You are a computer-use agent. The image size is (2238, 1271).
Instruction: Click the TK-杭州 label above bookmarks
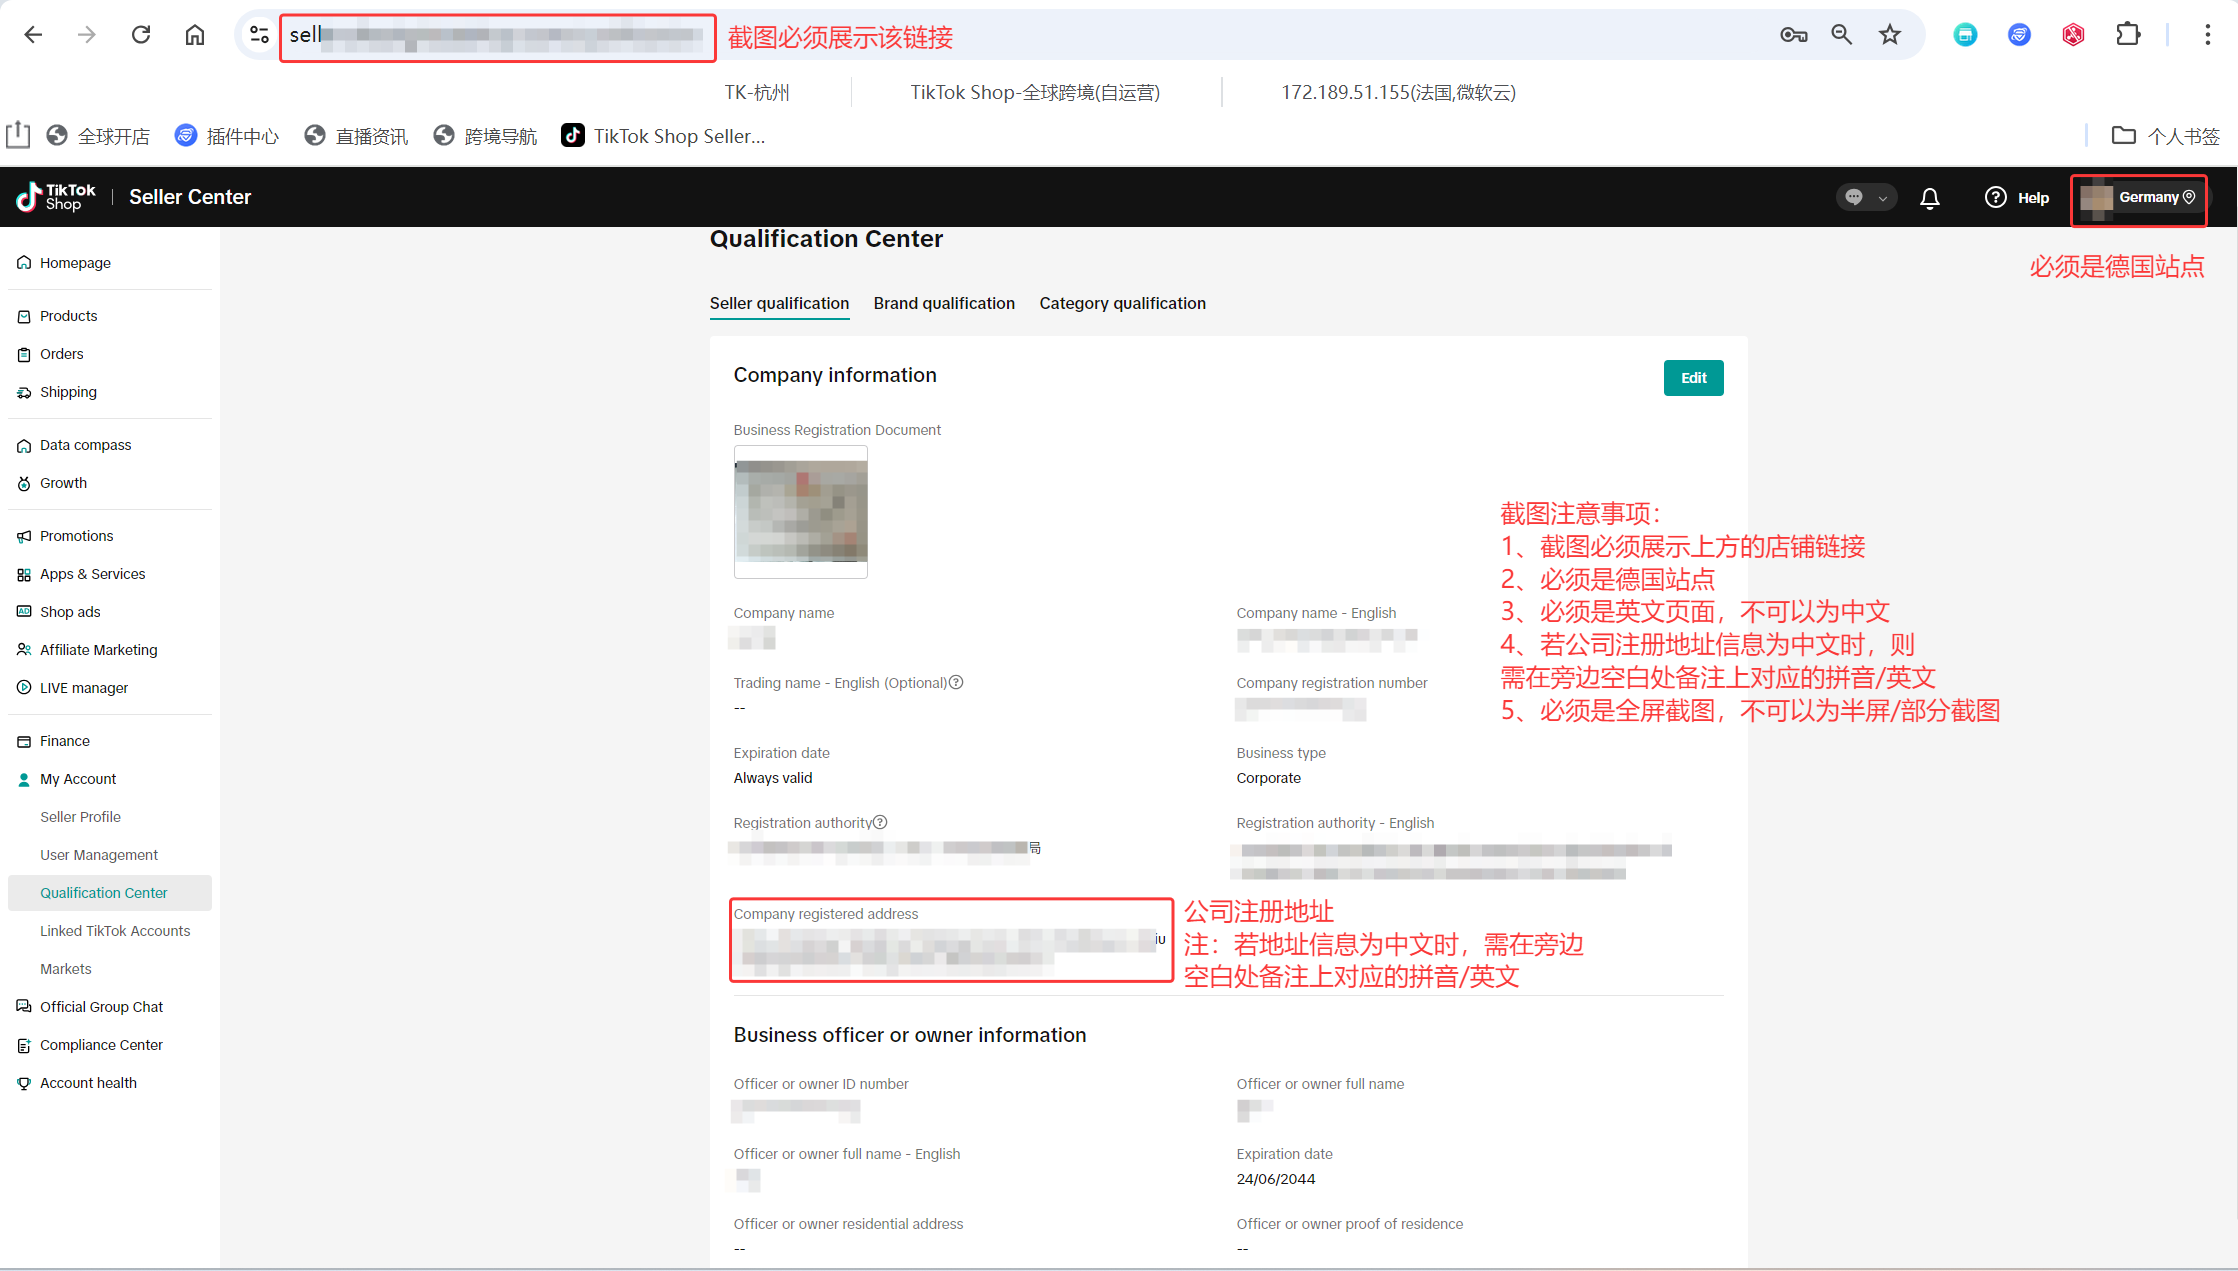pyautogui.click(x=757, y=92)
